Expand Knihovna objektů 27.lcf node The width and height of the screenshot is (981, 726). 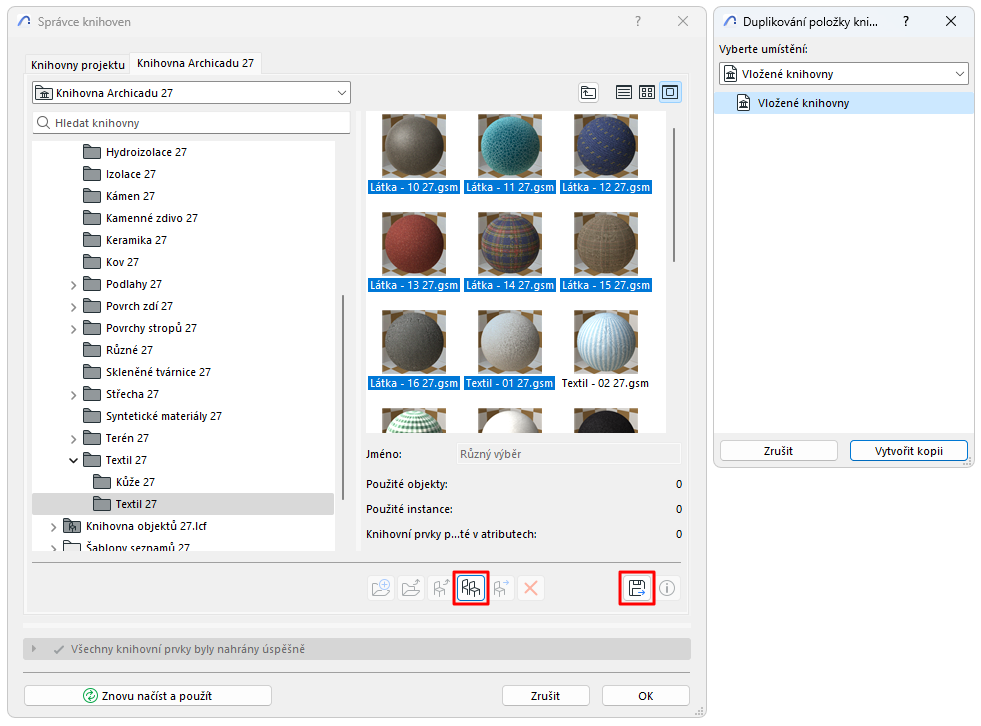click(x=53, y=527)
